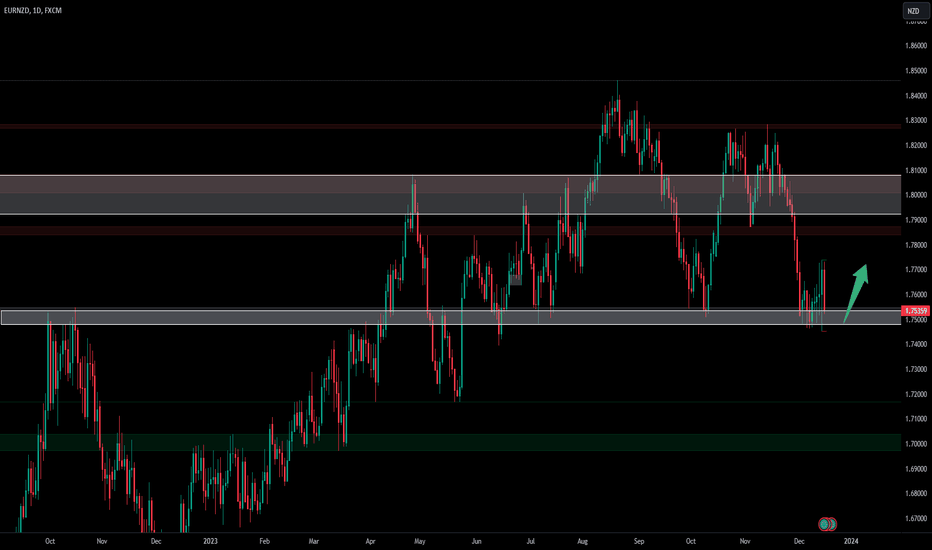Click the Apr label on time axis
Image resolution: width=932 pixels, height=550 pixels.
click(370, 541)
